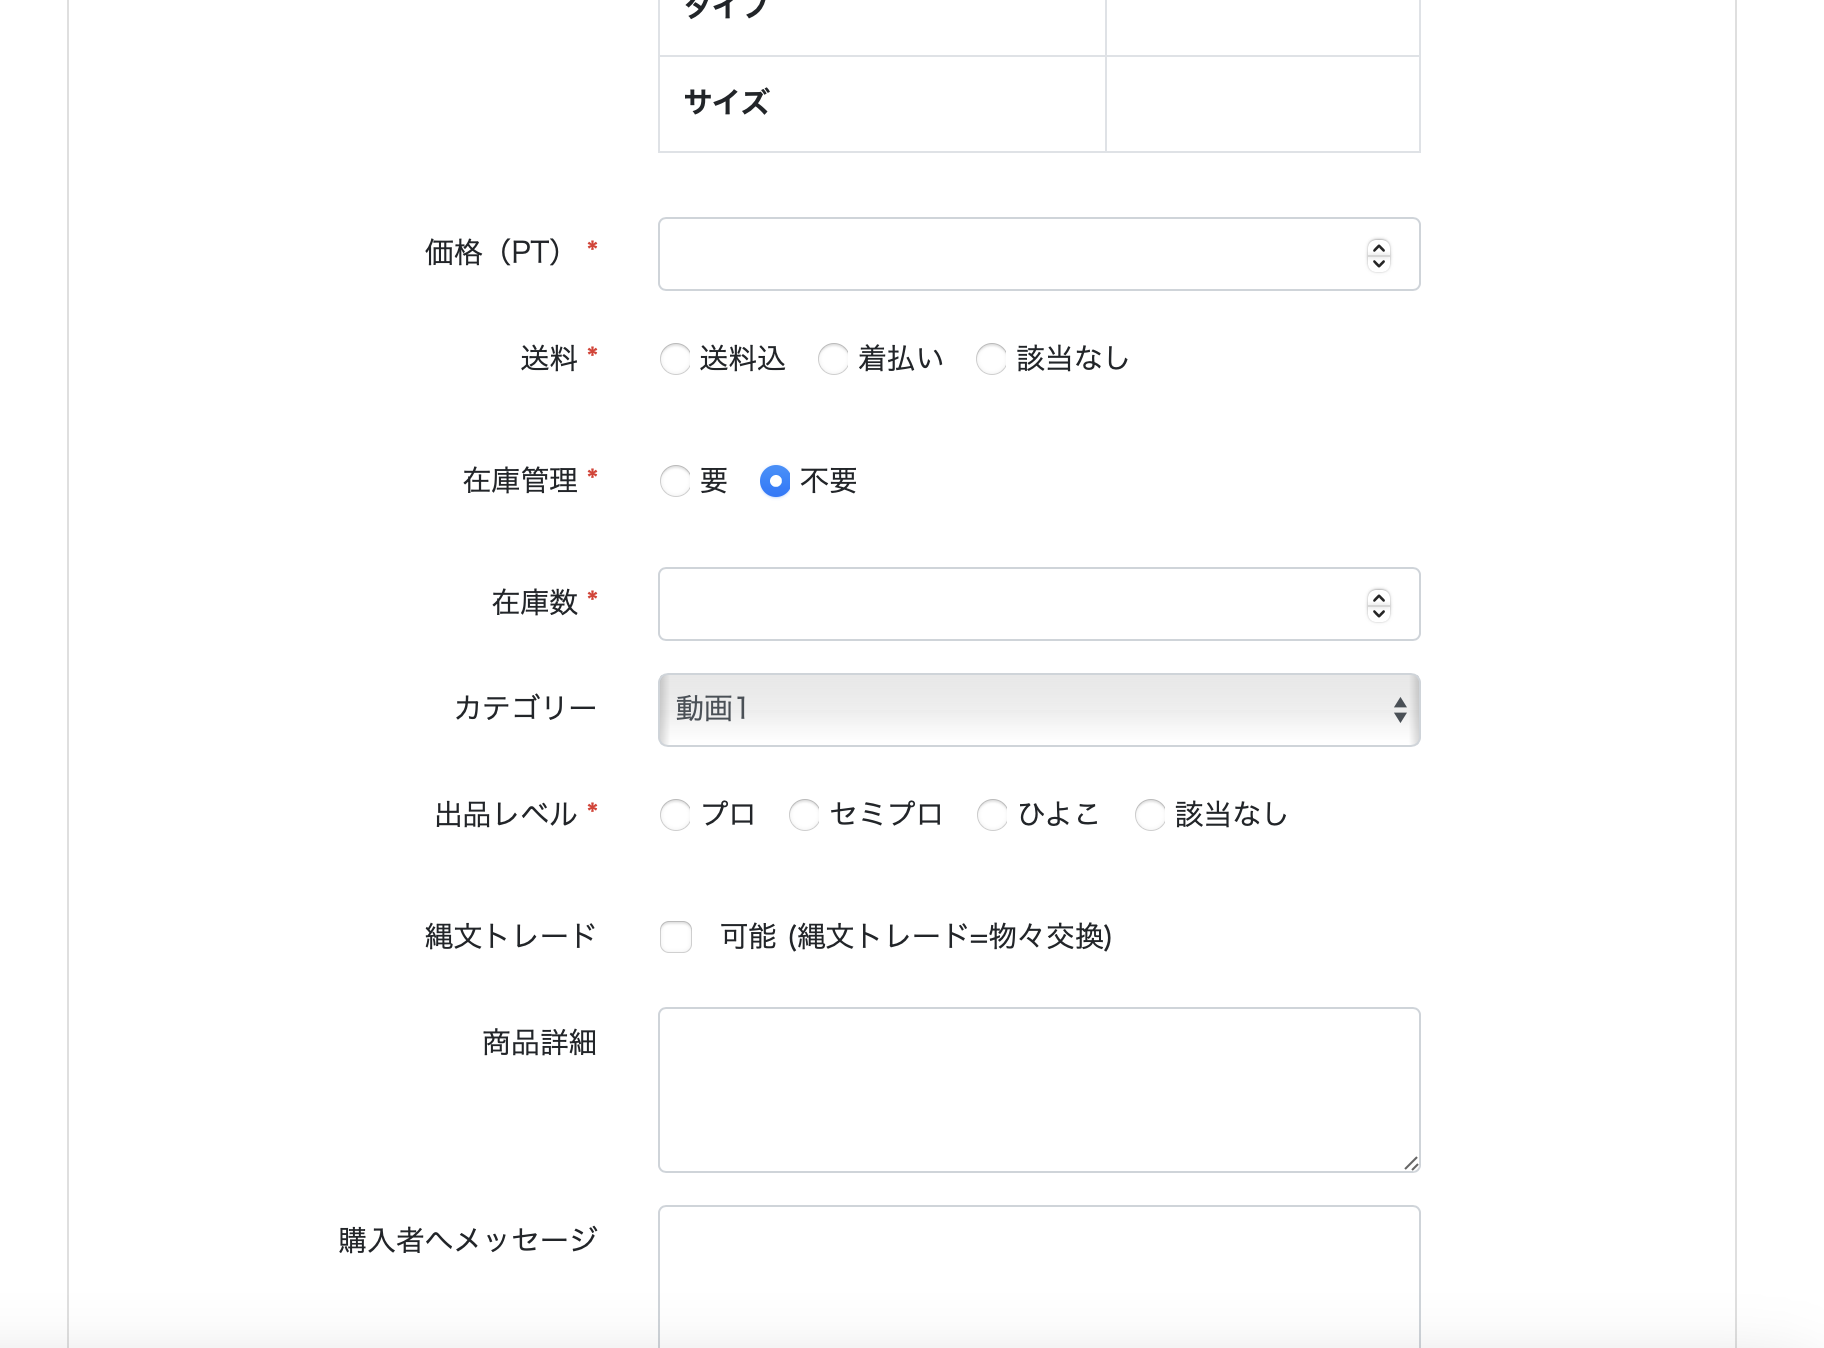The width and height of the screenshot is (1824, 1348).
Task: Select ひよこ as 出品レベル
Action: [x=992, y=815]
